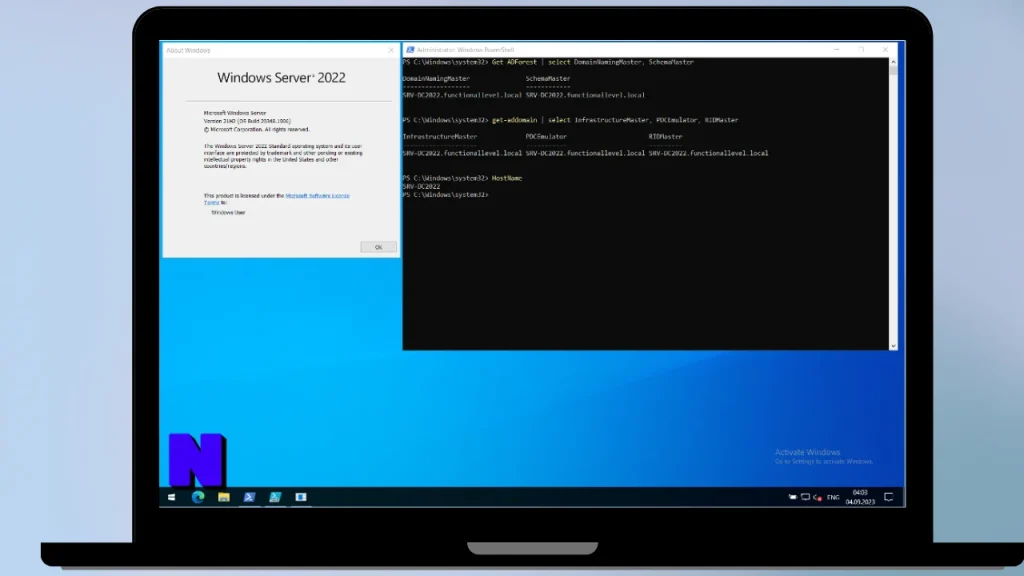Image resolution: width=1024 pixels, height=576 pixels.
Task: Open the network display tray icon
Action: (x=805, y=497)
